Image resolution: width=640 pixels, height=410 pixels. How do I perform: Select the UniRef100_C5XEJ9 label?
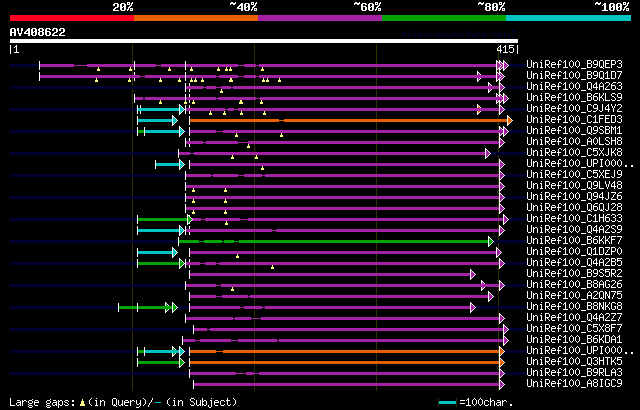[574, 175]
